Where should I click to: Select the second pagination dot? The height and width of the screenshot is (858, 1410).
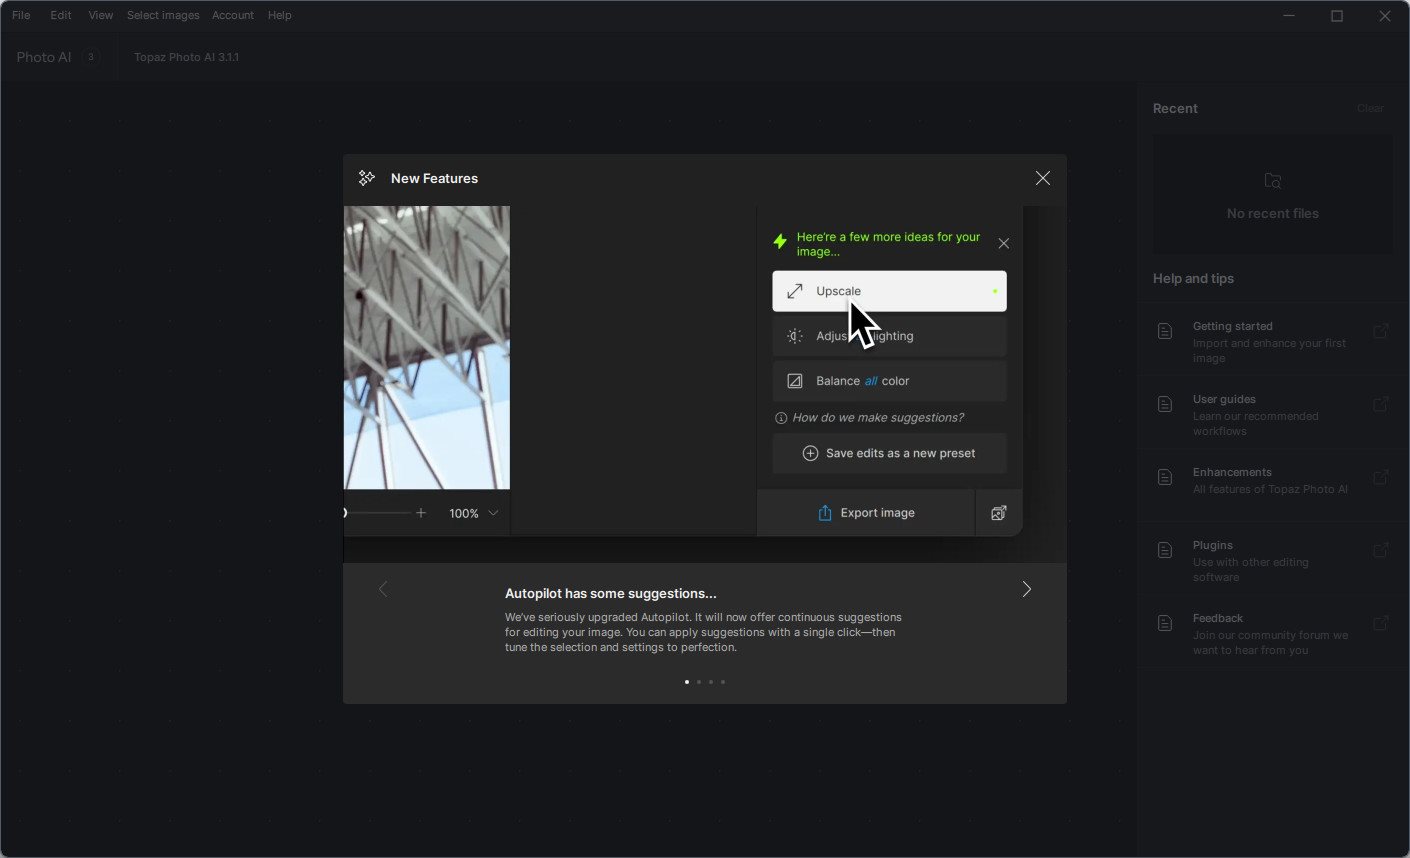click(x=698, y=682)
